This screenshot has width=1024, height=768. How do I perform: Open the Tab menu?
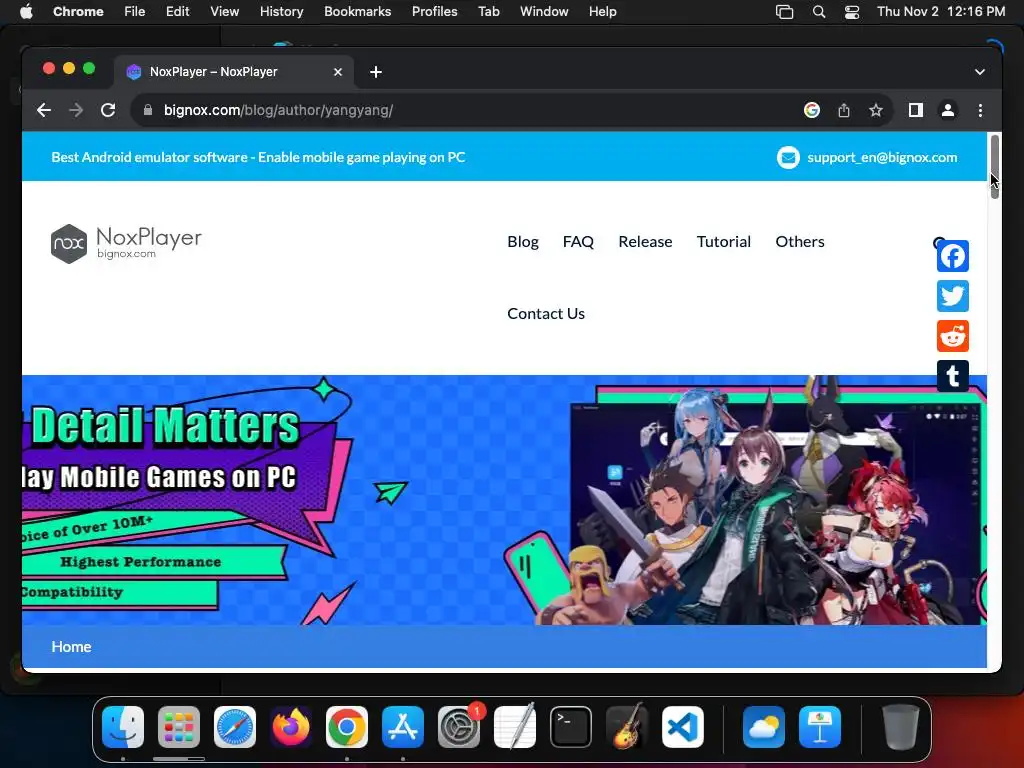click(488, 12)
